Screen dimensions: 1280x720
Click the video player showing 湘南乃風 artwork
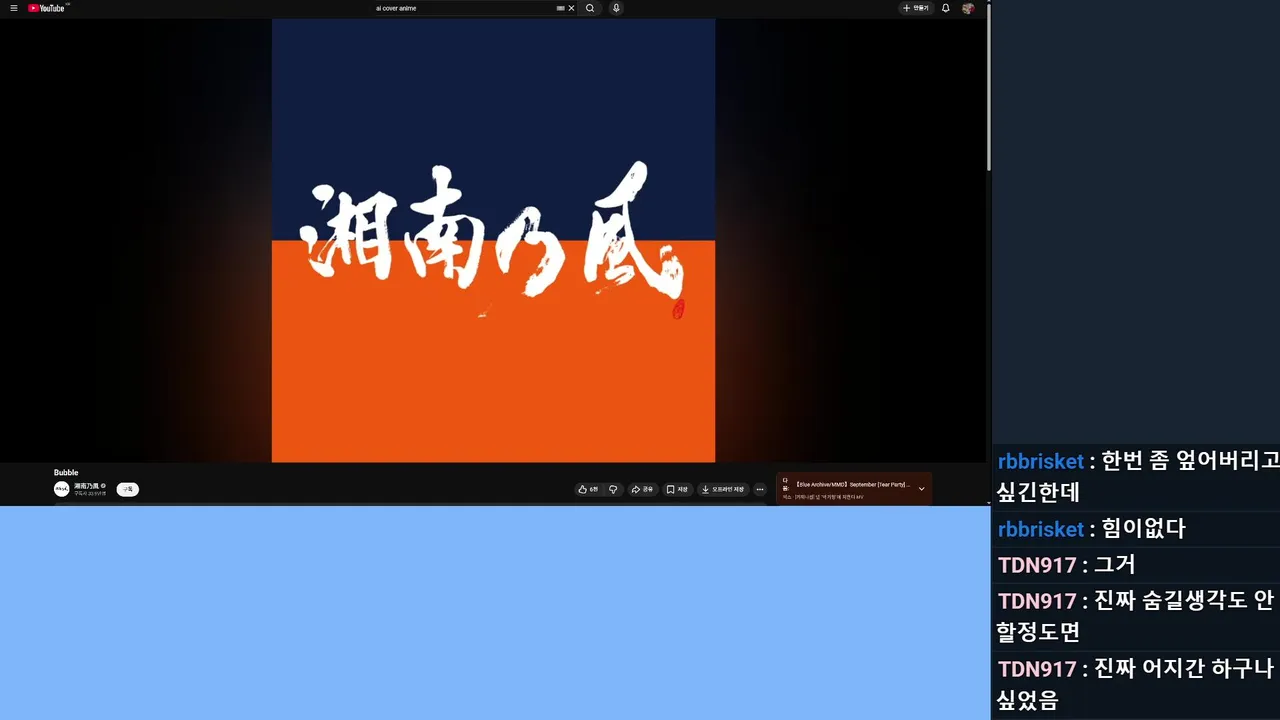493,240
